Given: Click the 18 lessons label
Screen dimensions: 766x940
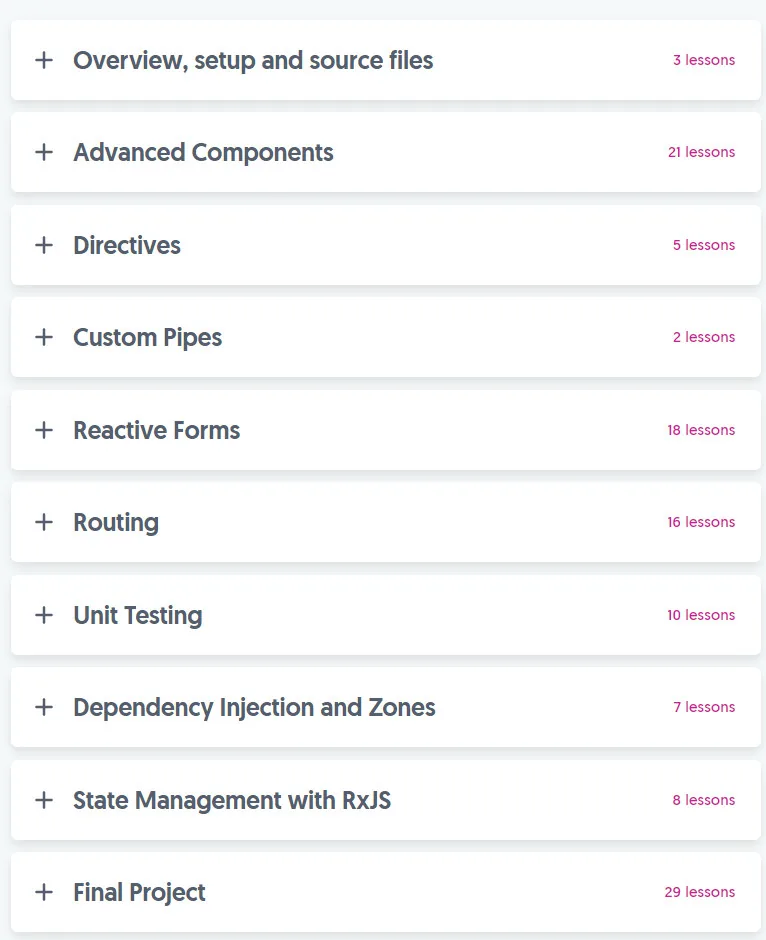Looking at the screenshot, I should tap(701, 430).
